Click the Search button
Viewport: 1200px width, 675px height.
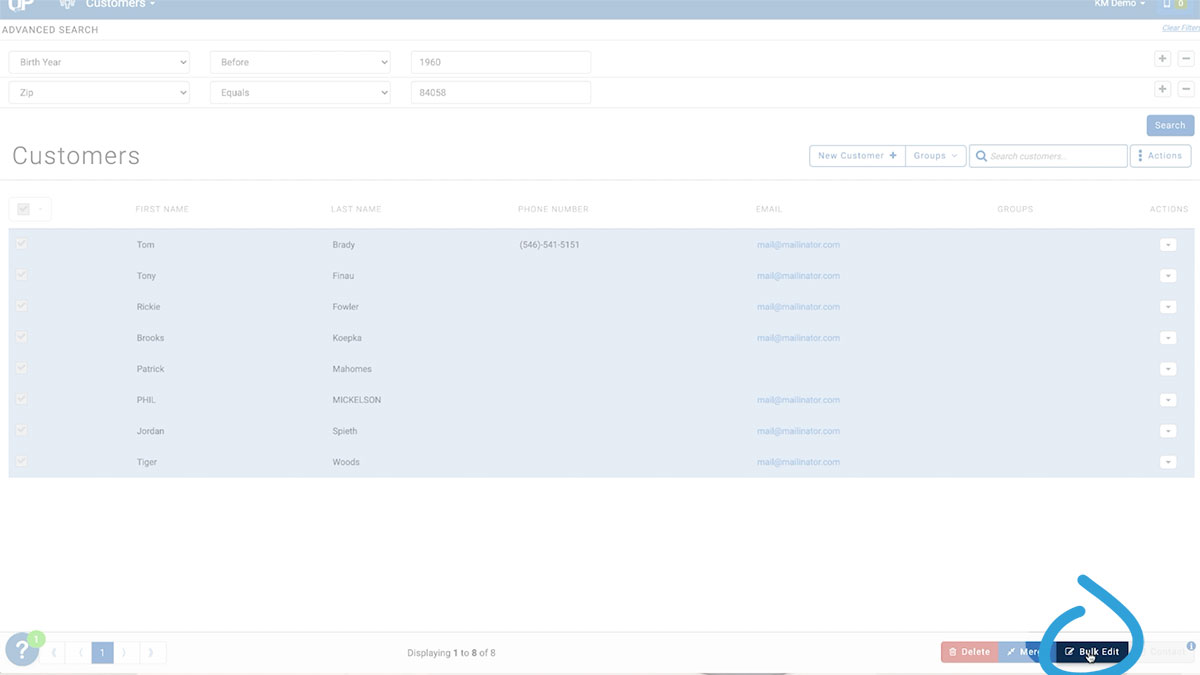click(x=1170, y=125)
